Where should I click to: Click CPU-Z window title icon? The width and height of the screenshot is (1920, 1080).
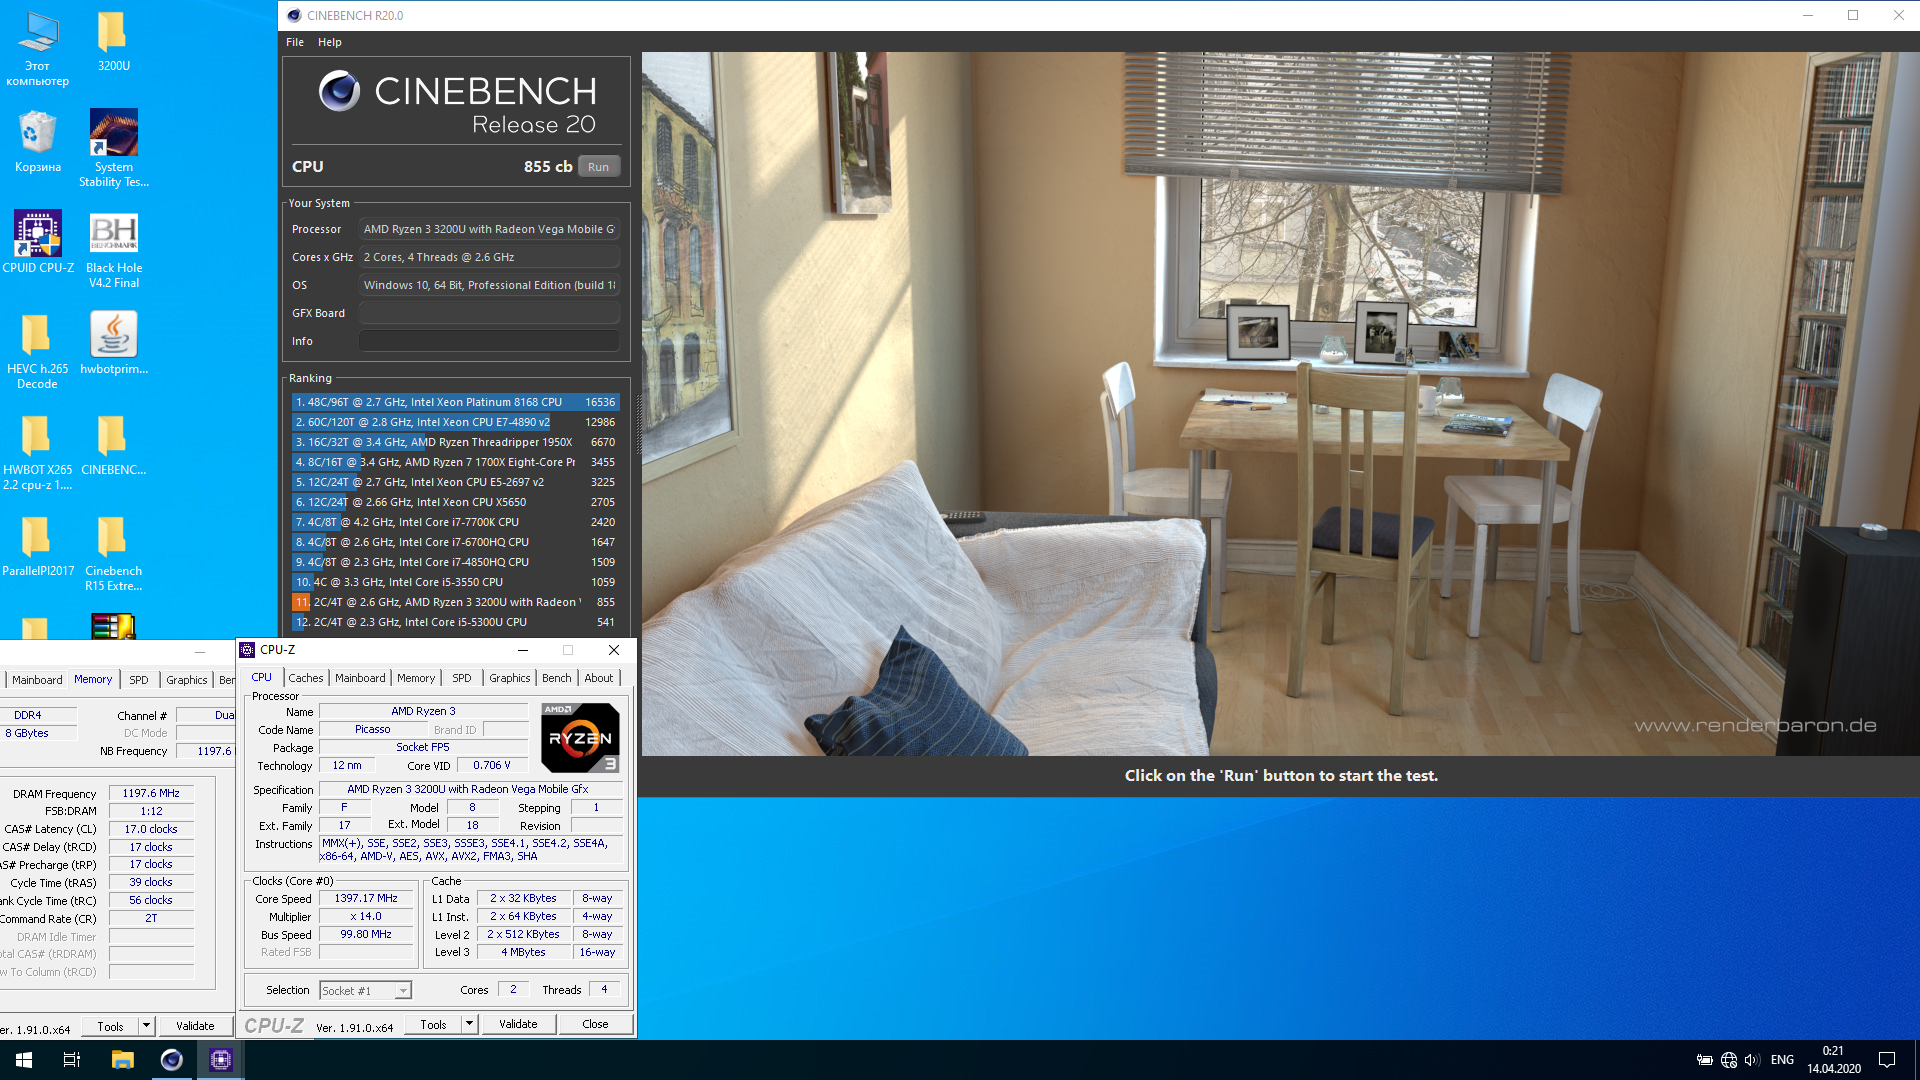[x=247, y=650]
